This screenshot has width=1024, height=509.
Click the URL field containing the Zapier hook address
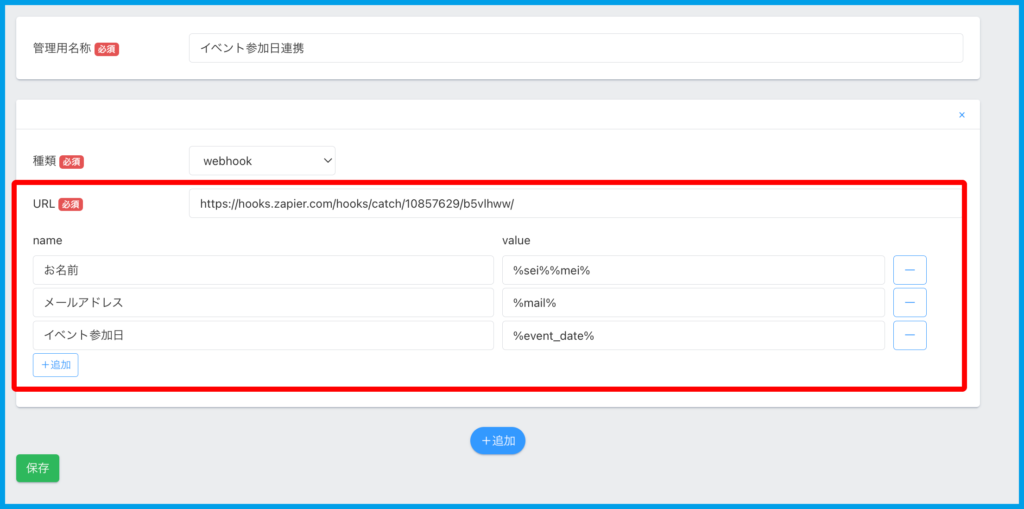click(575, 203)
